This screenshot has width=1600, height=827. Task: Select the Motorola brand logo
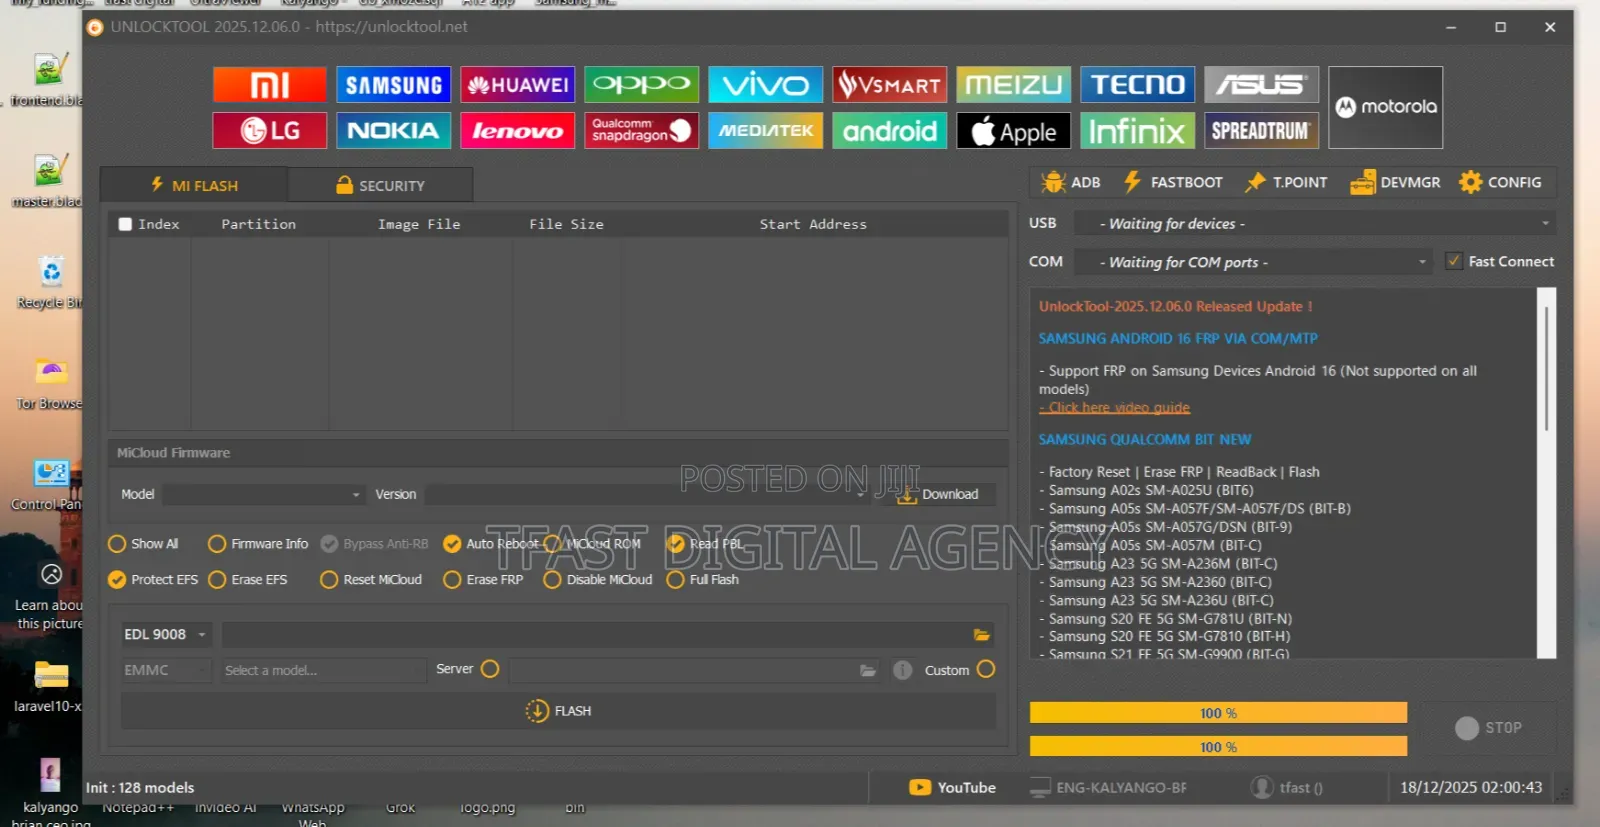[1386, 107]
